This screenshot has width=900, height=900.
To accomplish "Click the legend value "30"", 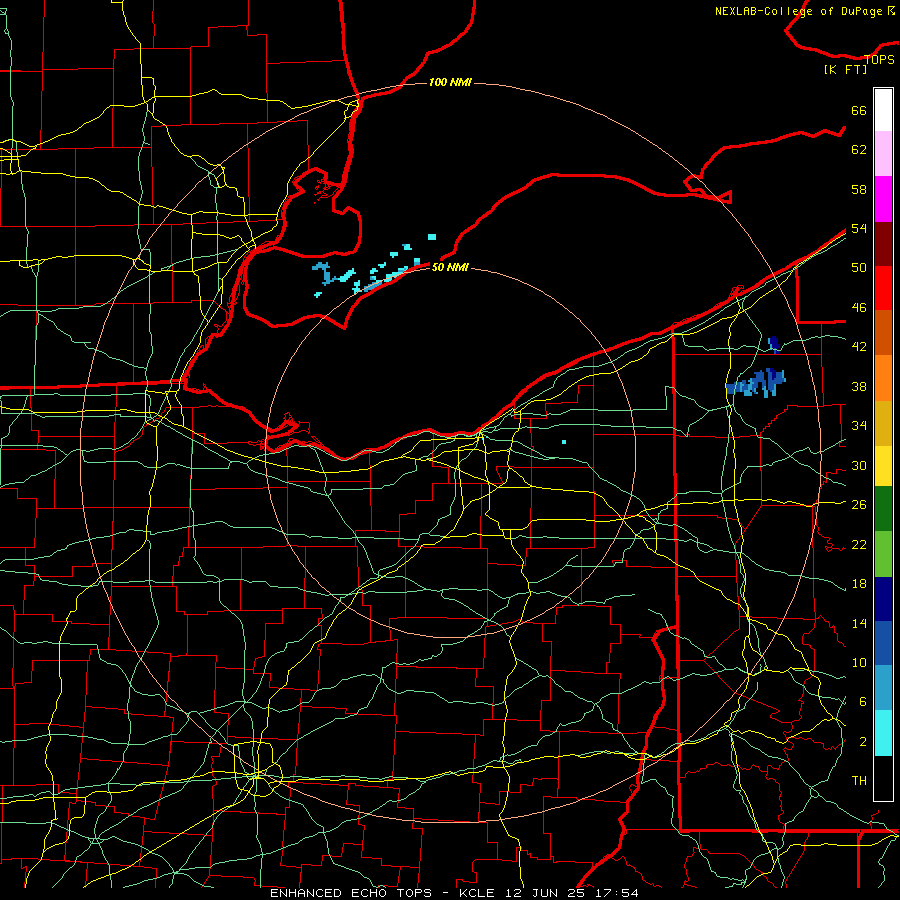I will [859, 465].
